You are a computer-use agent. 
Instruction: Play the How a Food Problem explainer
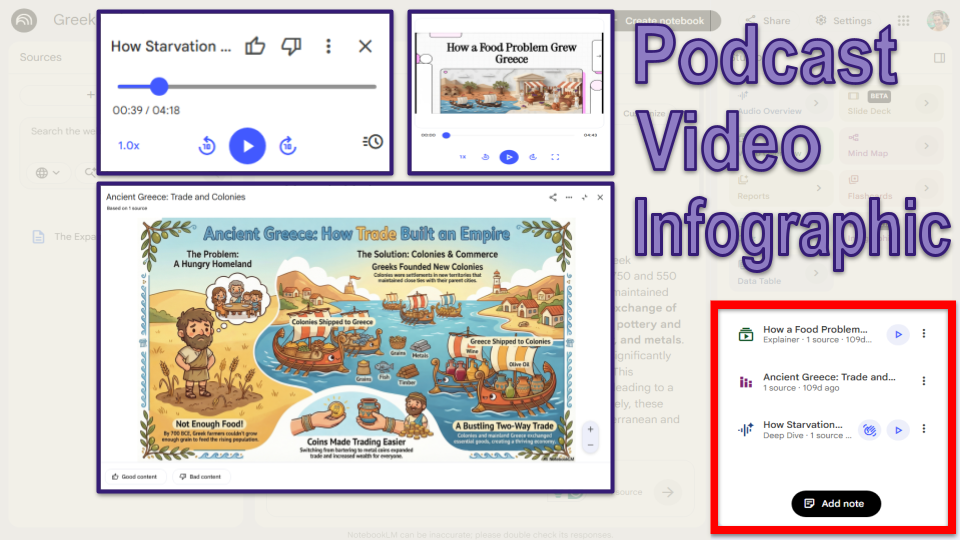(898, 334)
